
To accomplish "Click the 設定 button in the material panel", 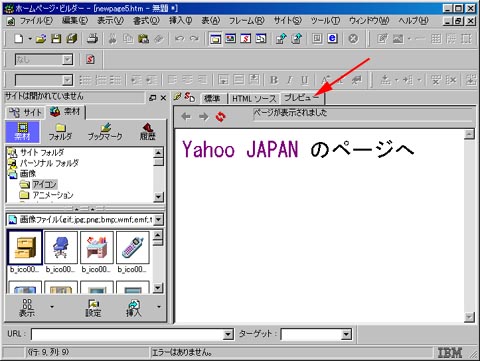I will tap(93, 308).
